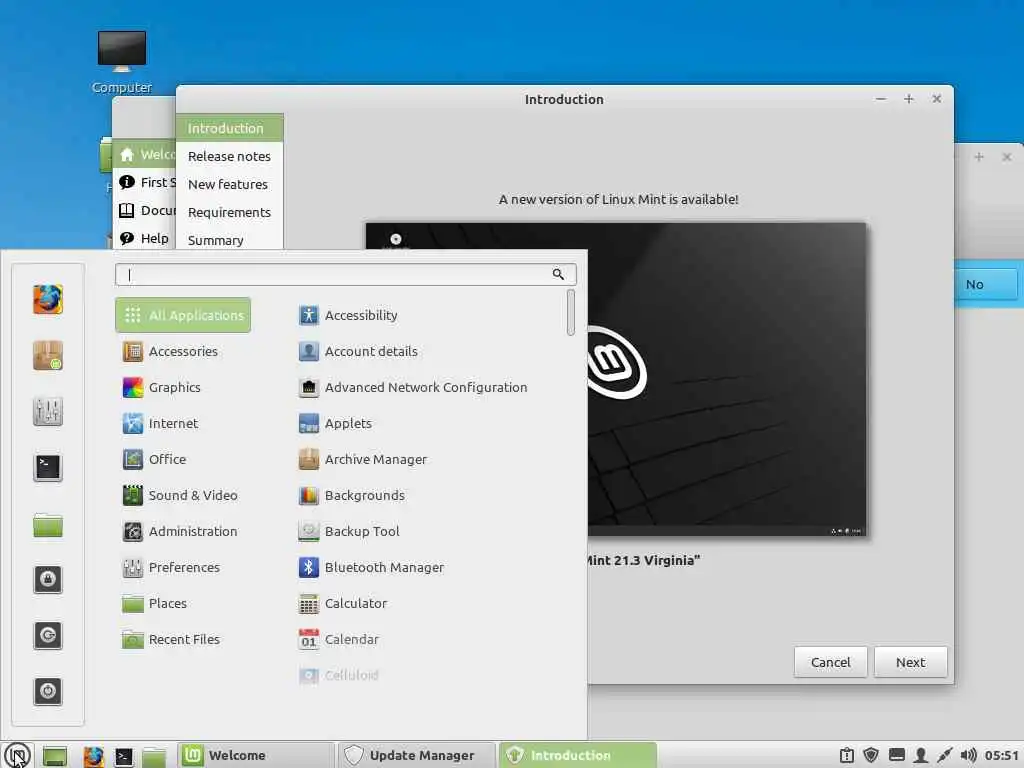
Task: Open Files folder icon in menu favorites
Action: pos(48,524)
